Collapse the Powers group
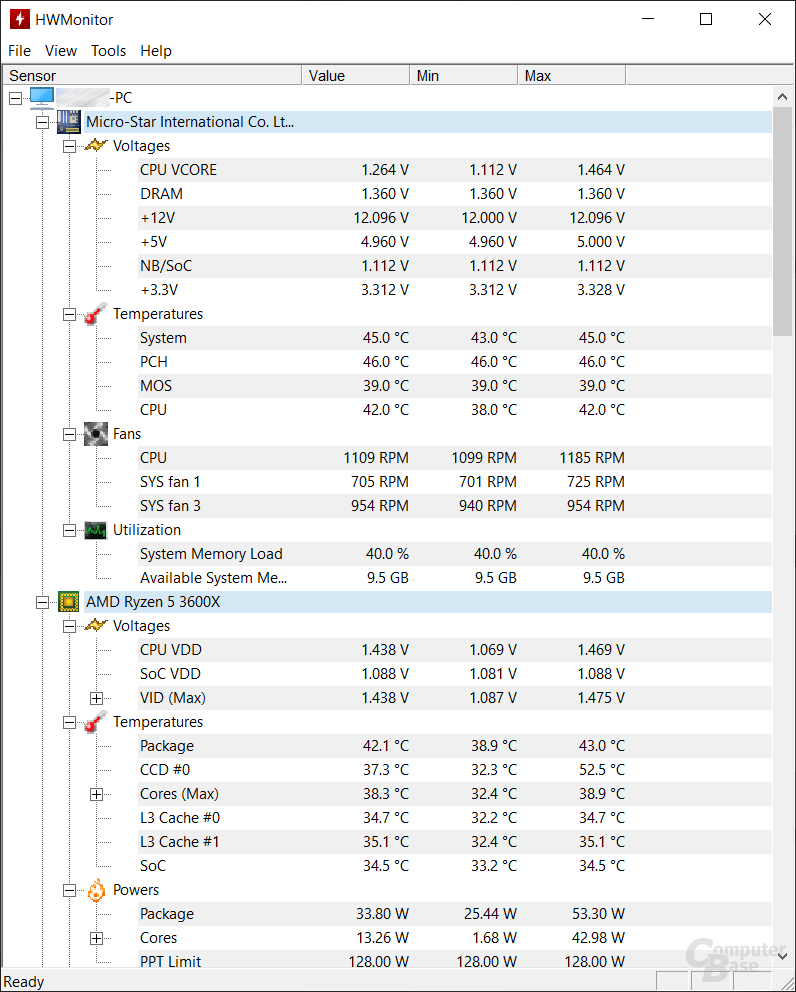The image size is (796, 992). (x=69, y=891)
